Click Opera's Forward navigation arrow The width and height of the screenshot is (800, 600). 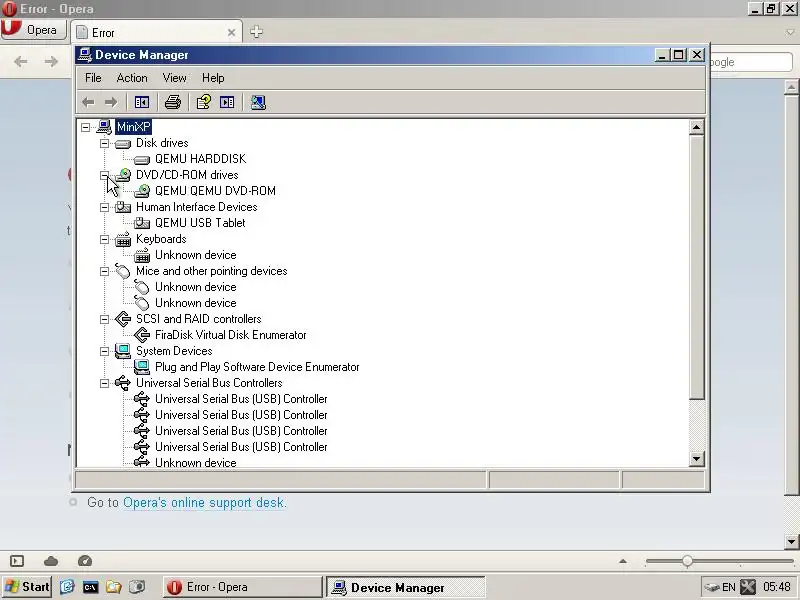51,62
